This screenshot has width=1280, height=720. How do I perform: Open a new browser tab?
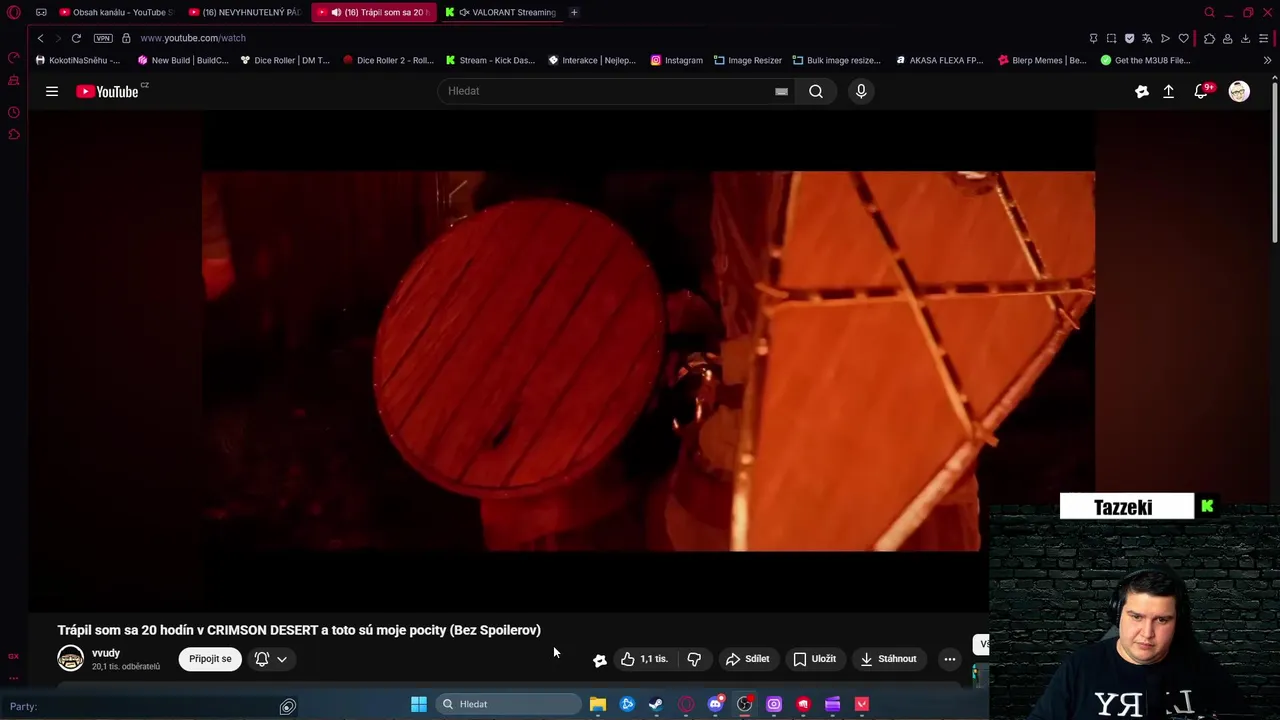coord(574,12)
